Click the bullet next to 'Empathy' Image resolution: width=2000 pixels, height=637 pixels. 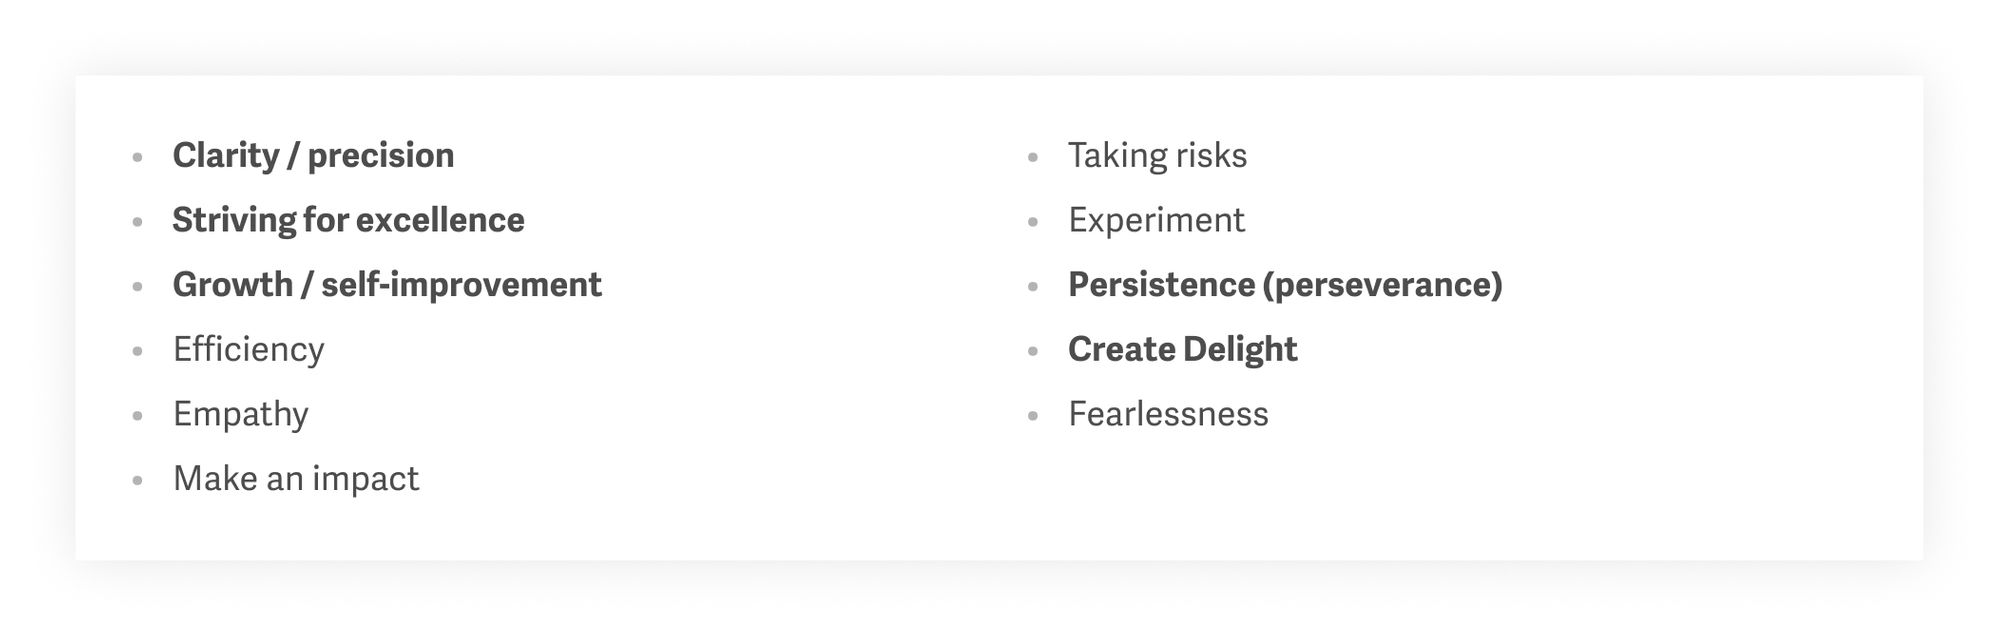coord(138,416)
